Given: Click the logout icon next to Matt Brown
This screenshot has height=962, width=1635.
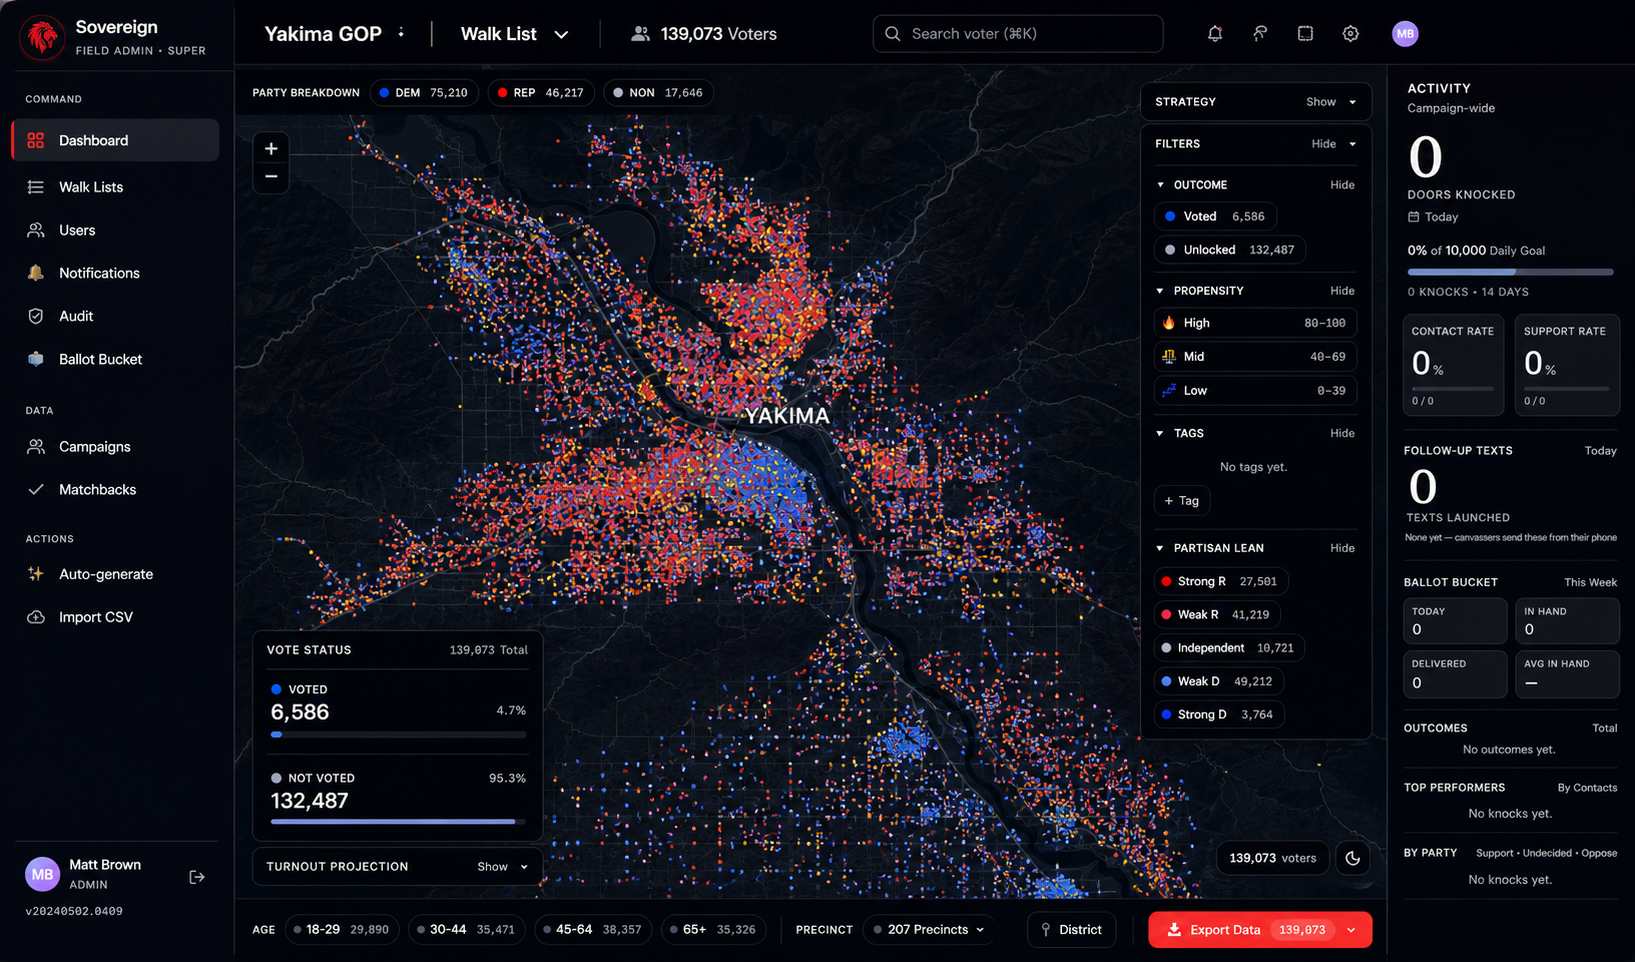Looking at the screenshot, I should [197, 877].
